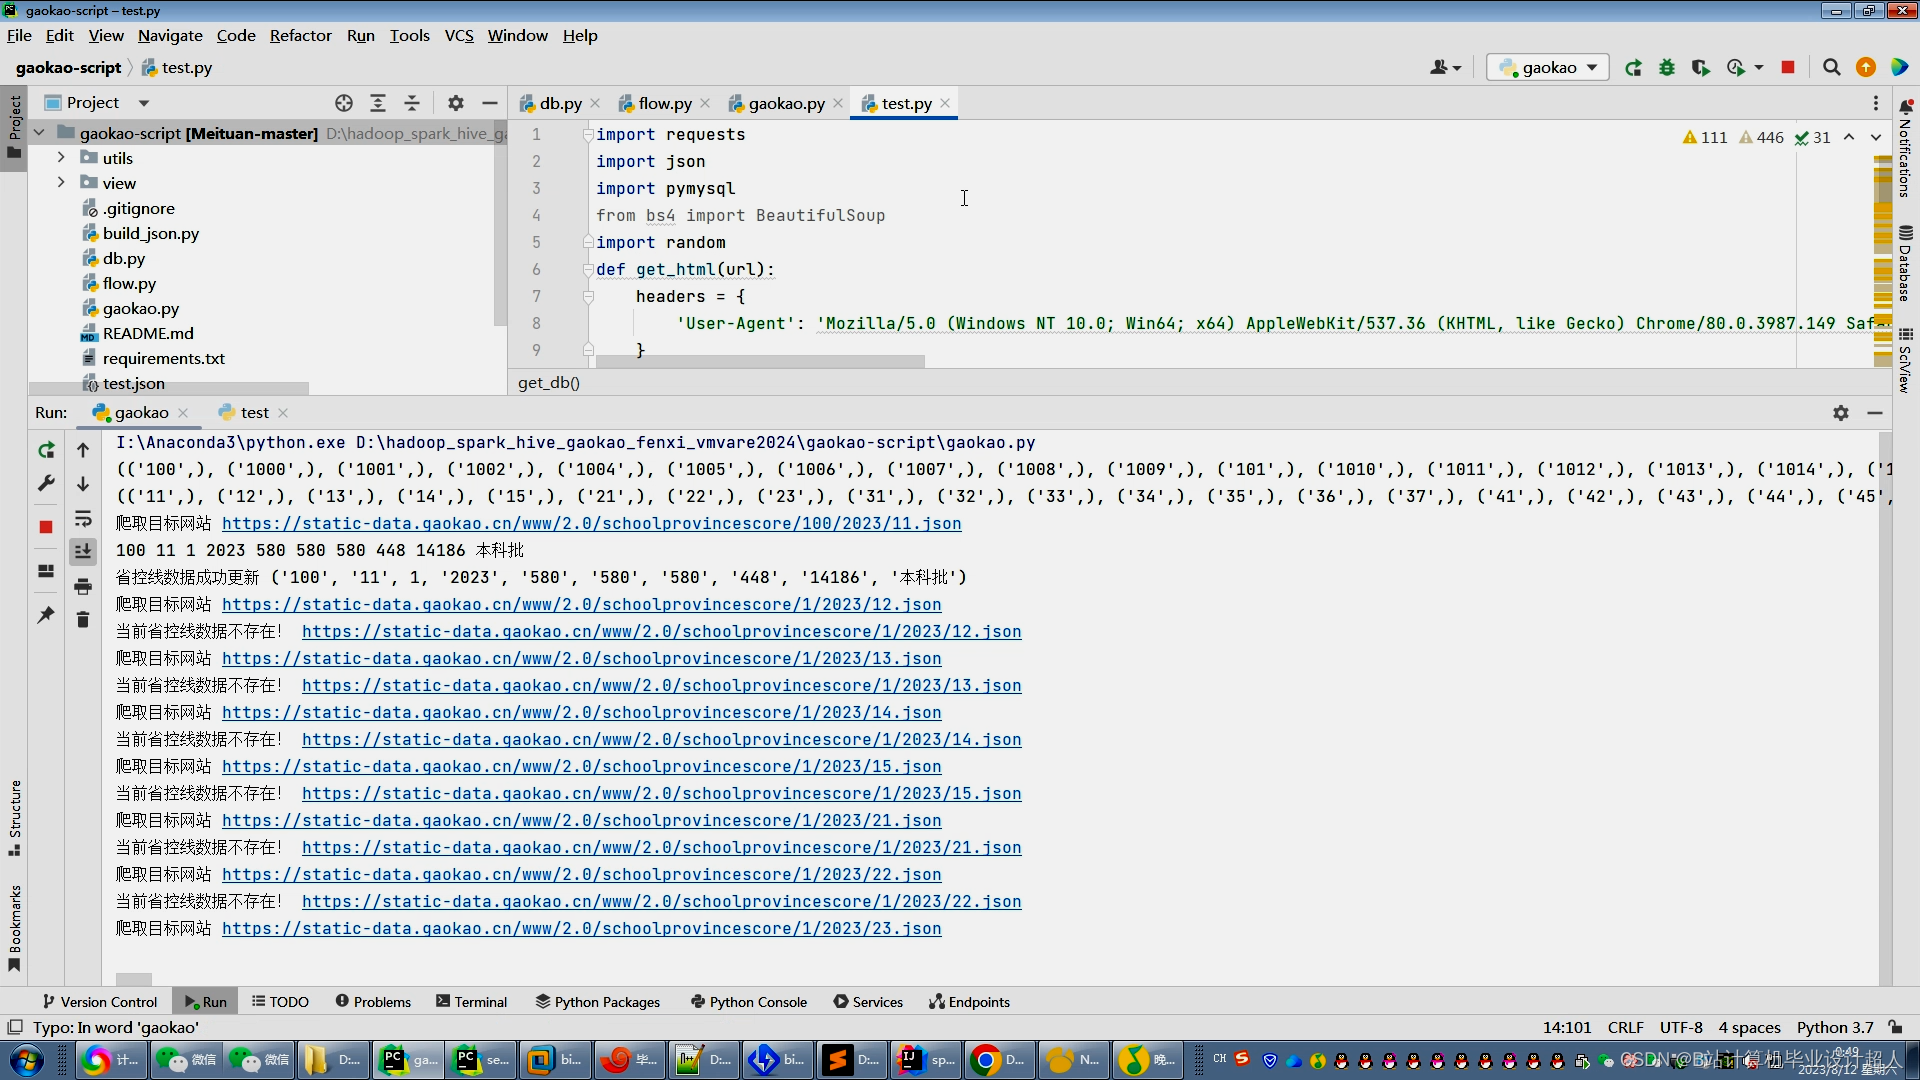1920x1080 pixels.
Task: Select opened file target icon in Project panel
Action: click(344, 103)
